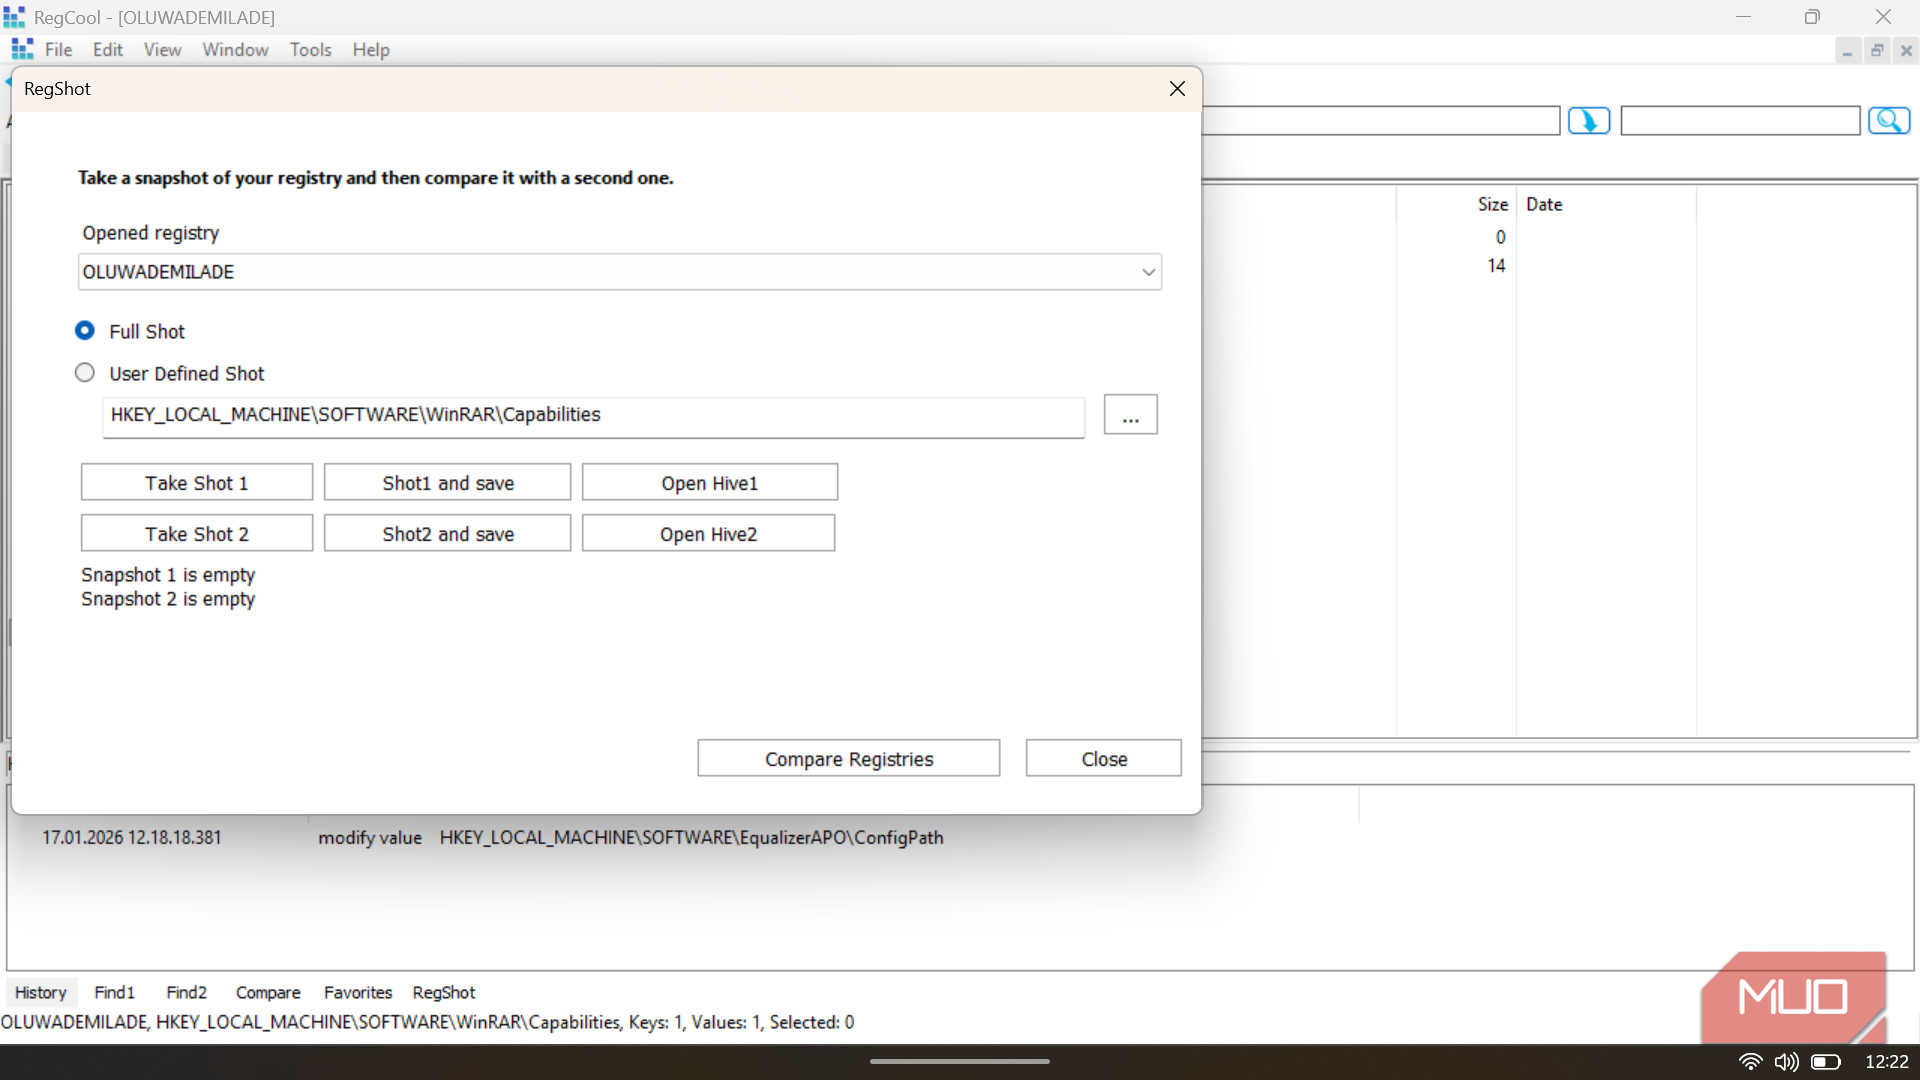Switch to the Favorites tab
This screenshot has width=1920, height=1080.
pos(357,993)
